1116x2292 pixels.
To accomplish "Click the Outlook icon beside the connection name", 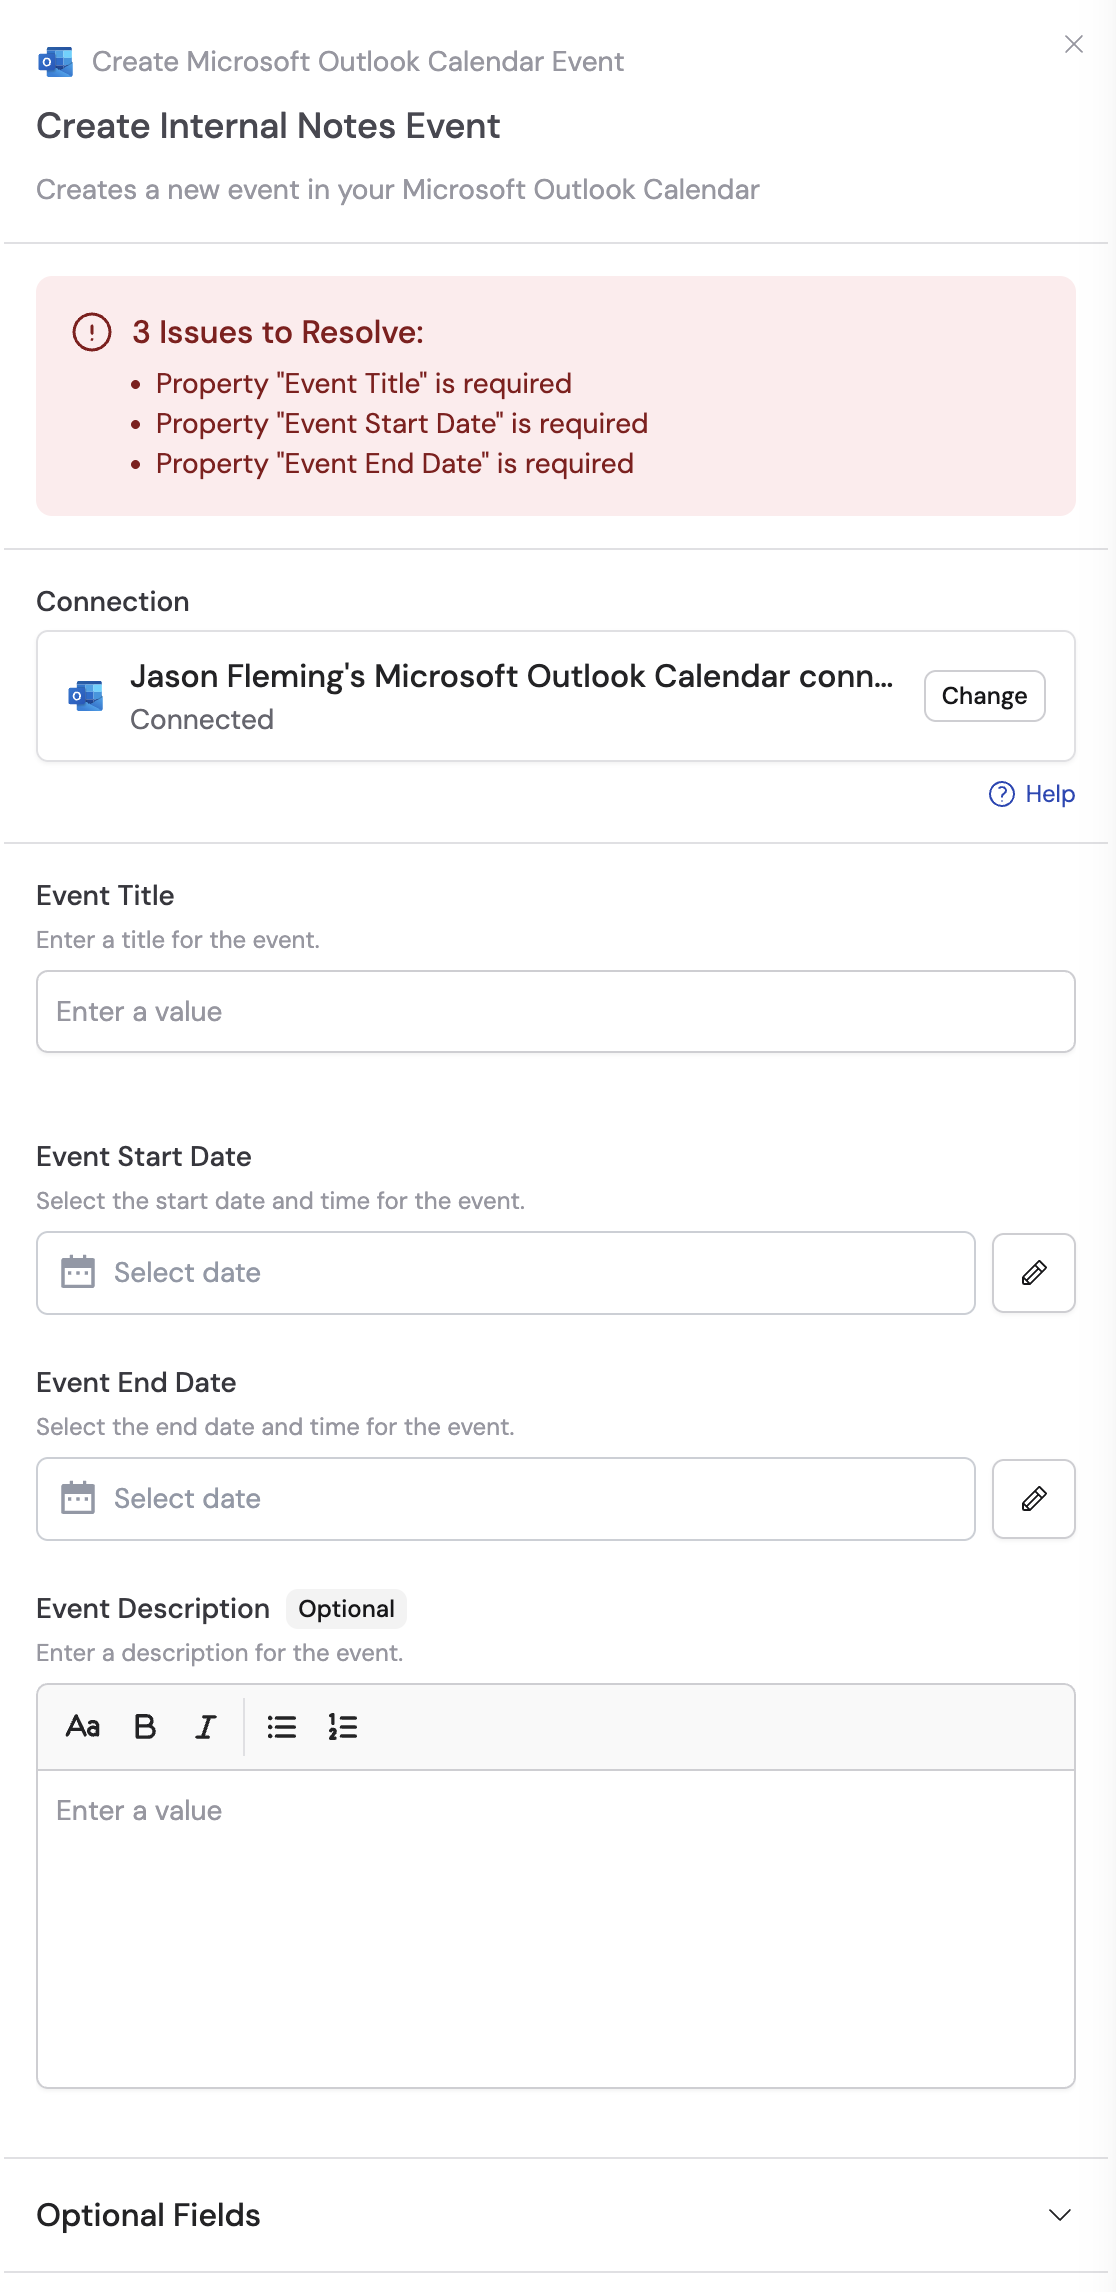I will pos(84,696).
